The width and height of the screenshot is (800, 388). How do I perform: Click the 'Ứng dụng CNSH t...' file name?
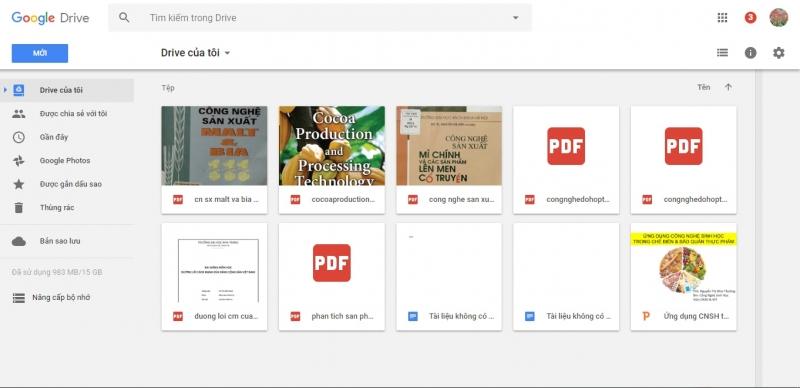696,317
